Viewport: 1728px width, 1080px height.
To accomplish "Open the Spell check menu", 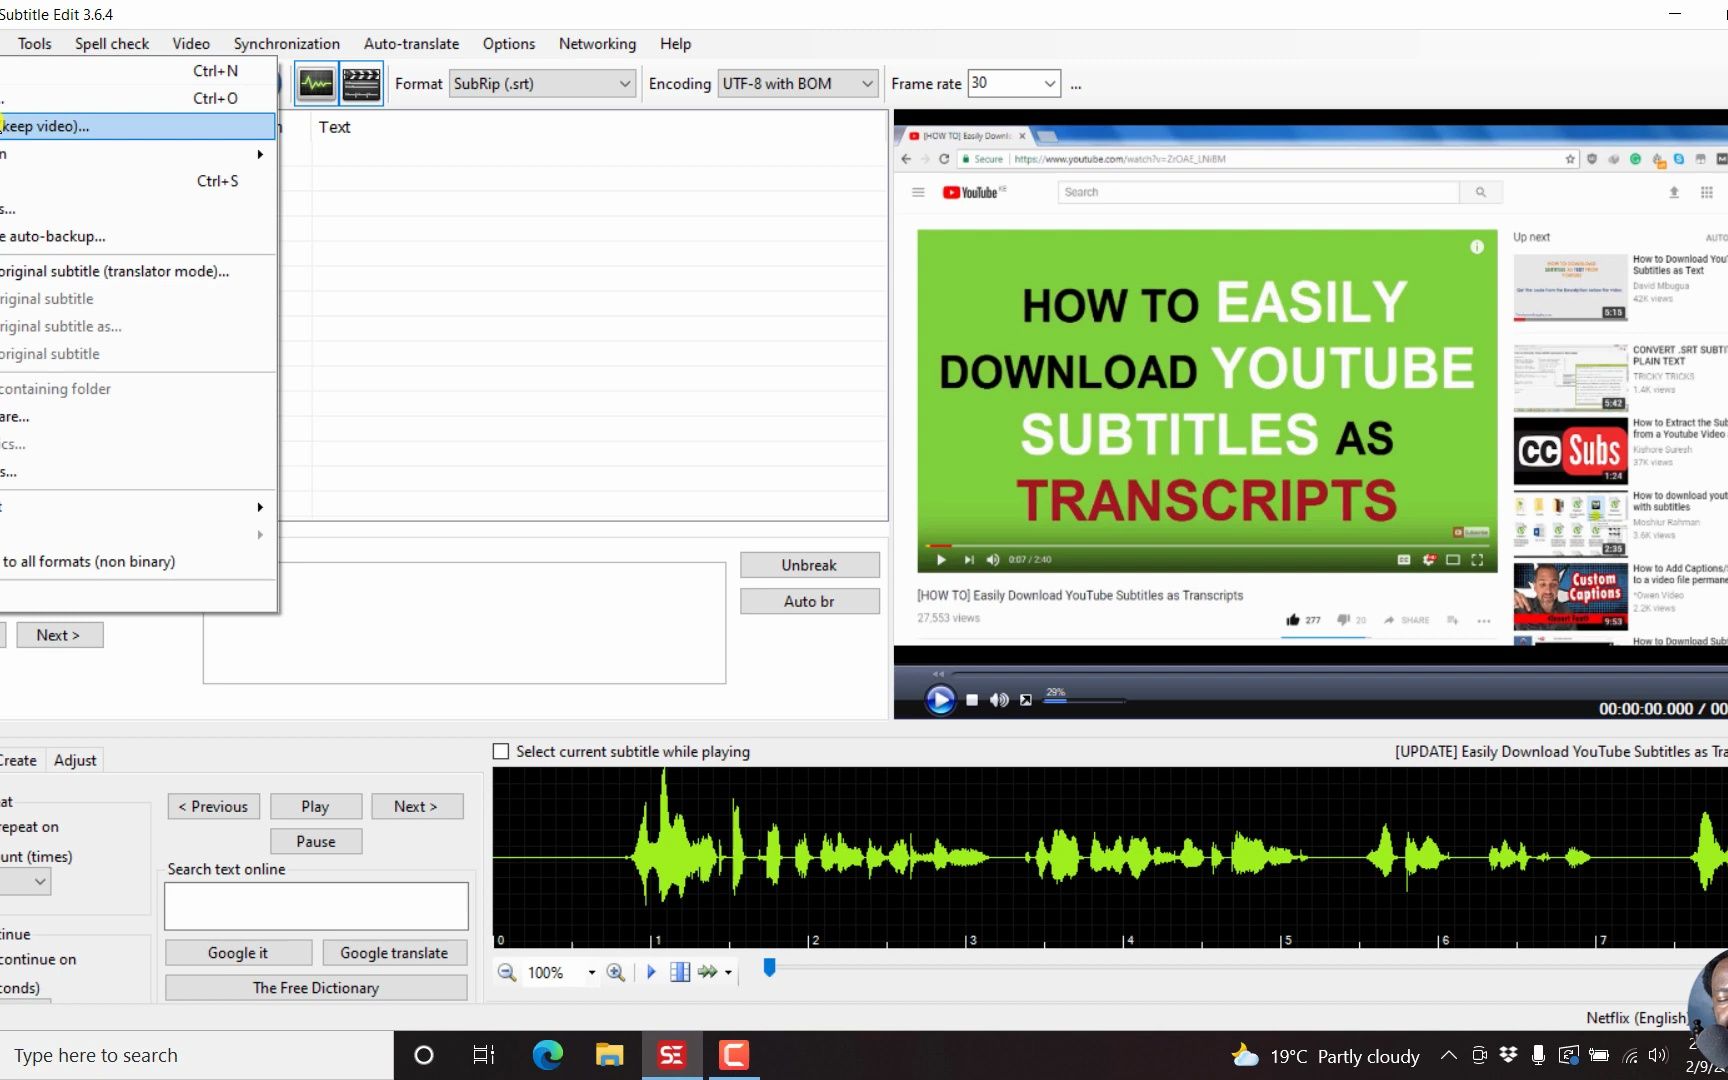I will click(x=112, y=43).
